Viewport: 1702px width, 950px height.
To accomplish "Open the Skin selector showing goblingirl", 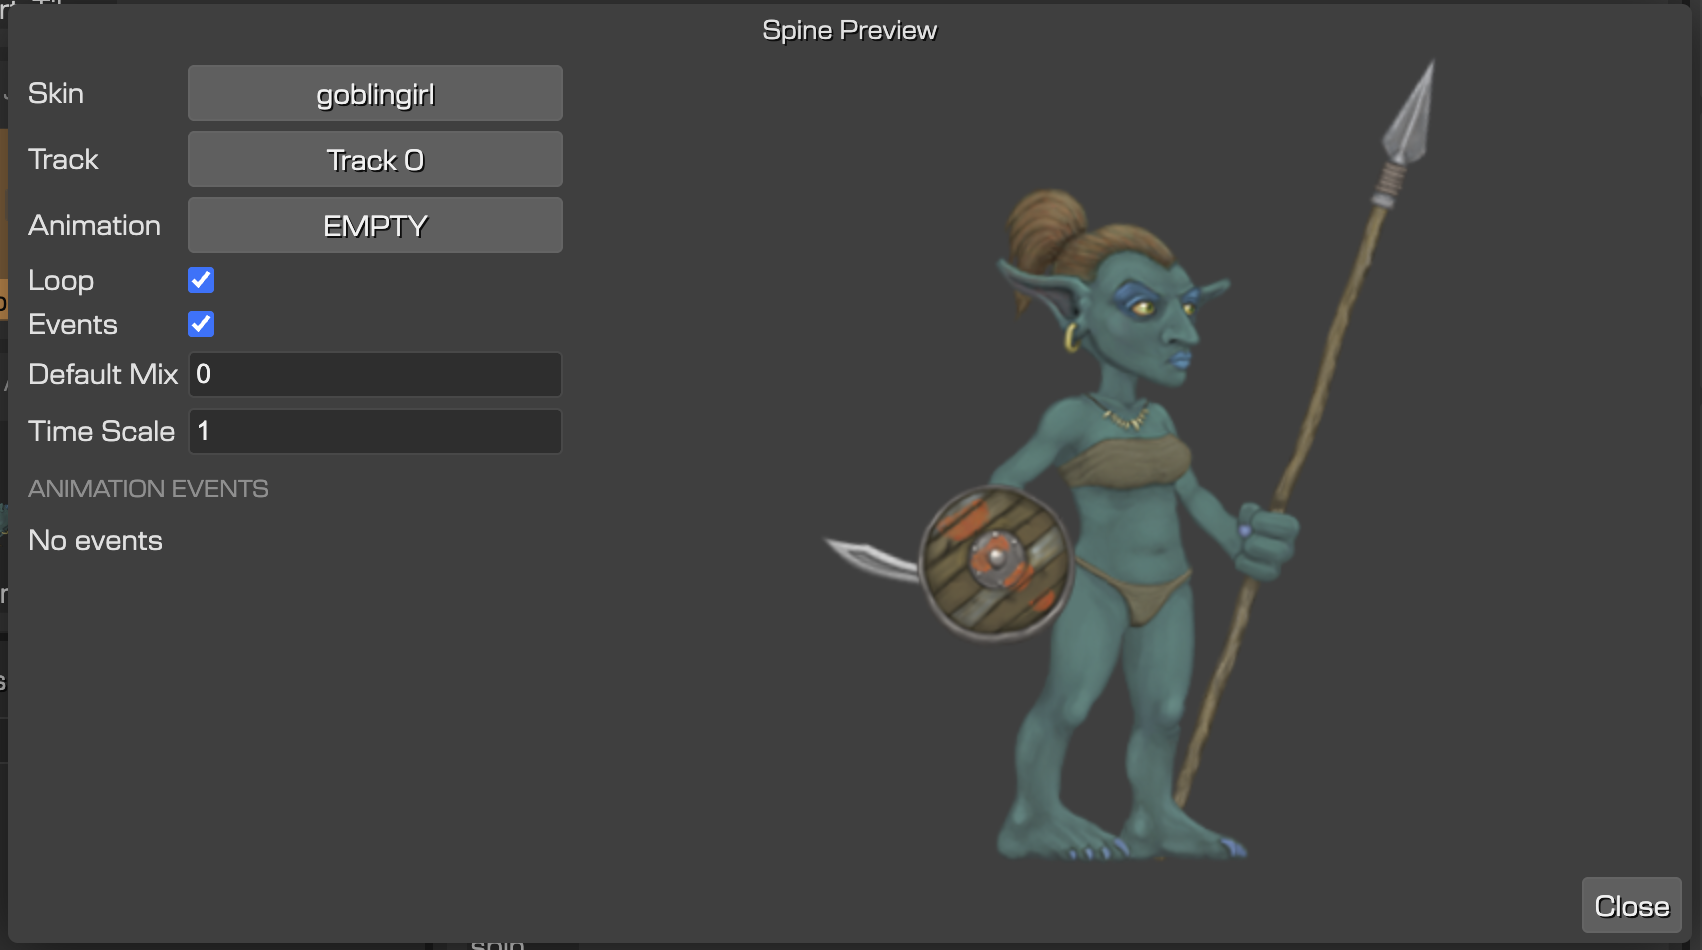I will (x=374, y=93).
